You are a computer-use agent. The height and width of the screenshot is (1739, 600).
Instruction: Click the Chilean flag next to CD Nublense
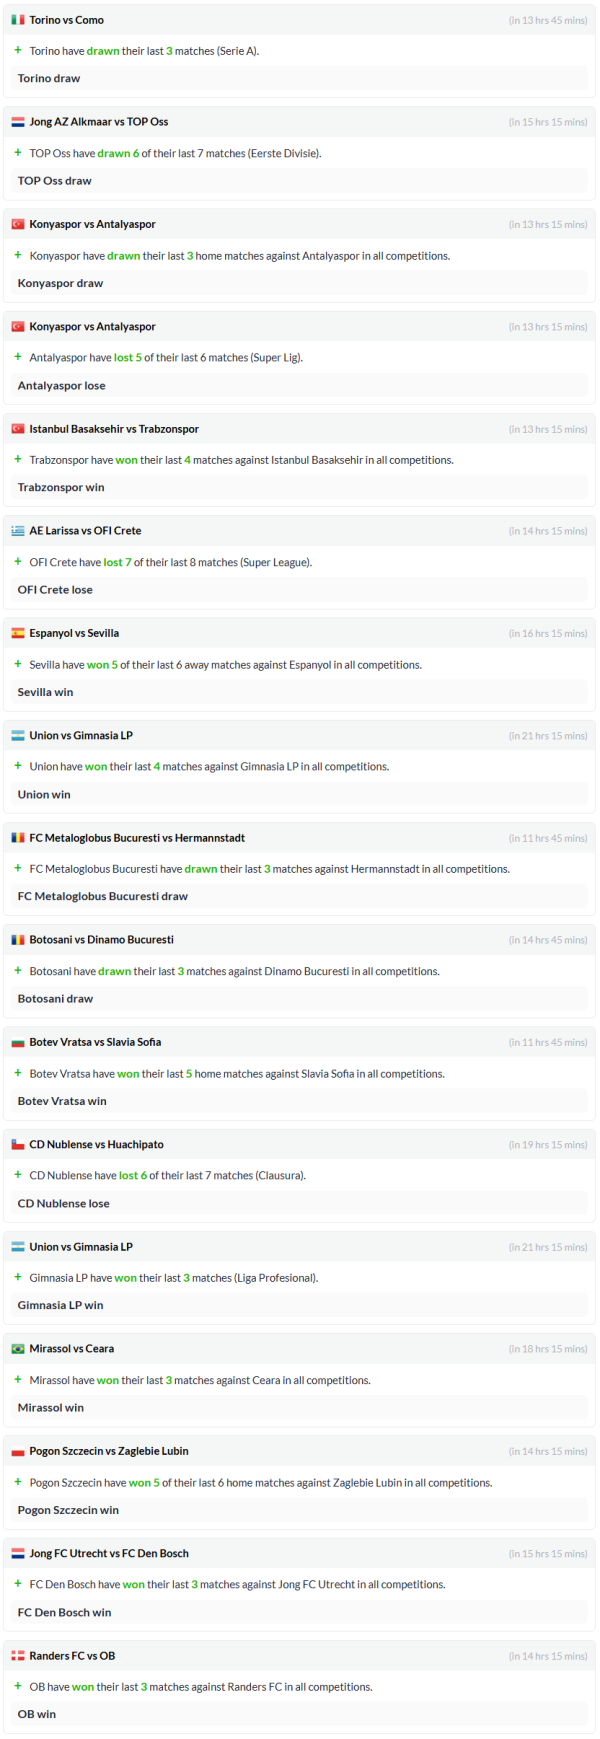18,1145
